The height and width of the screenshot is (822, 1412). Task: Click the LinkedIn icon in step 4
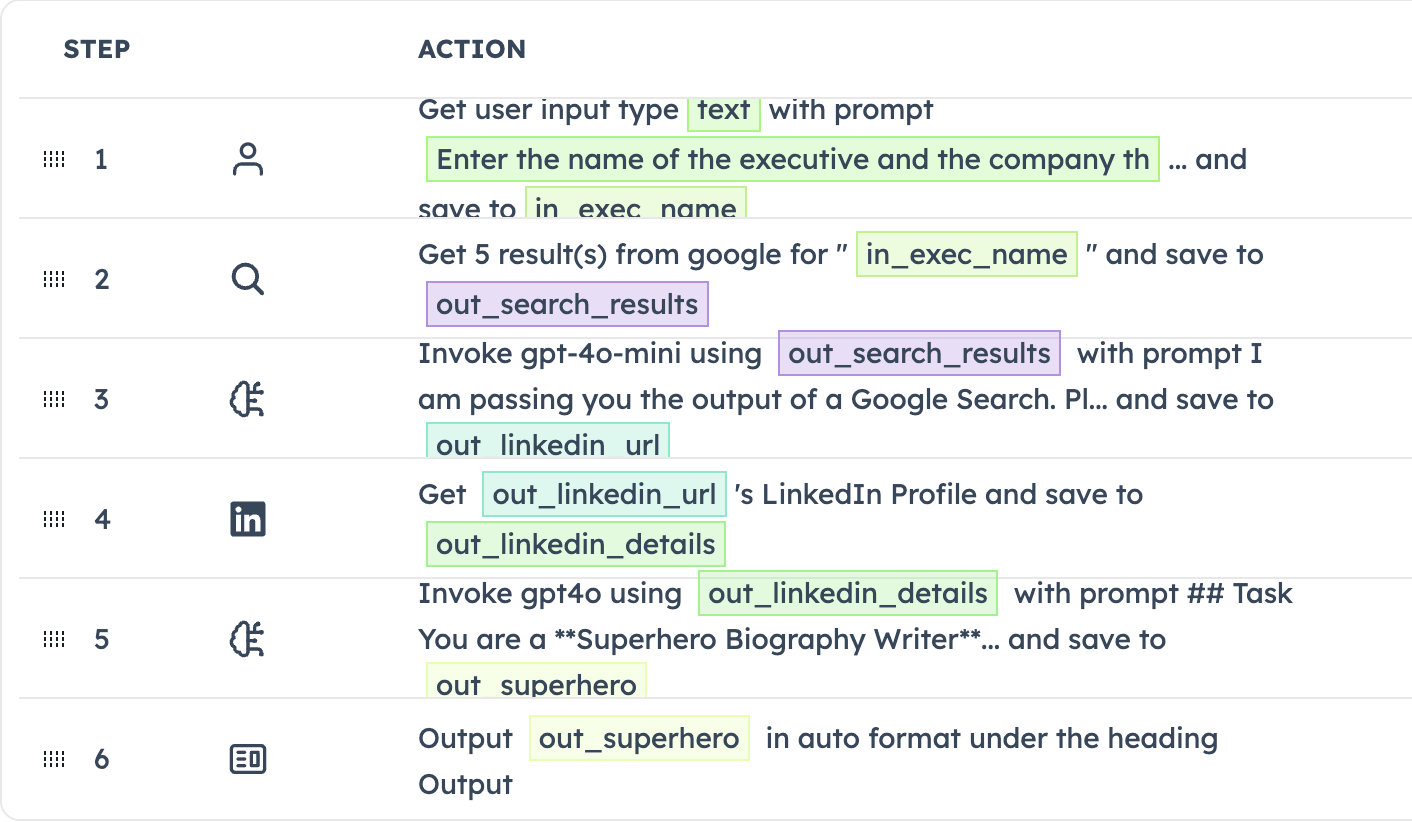point(247,519)
